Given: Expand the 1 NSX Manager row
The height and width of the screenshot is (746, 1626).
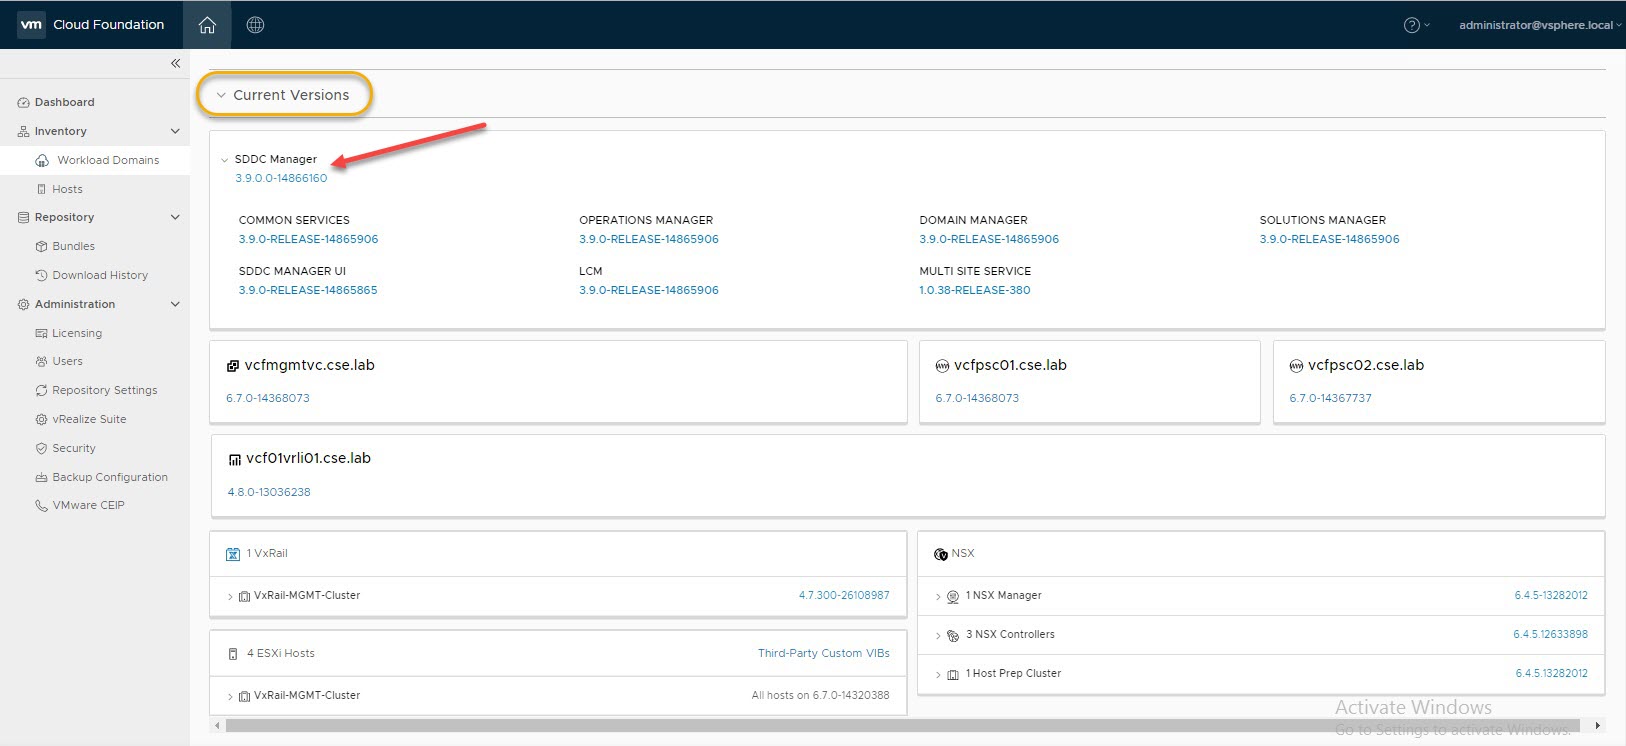Looking at the screenshot, I should (938, 596).
